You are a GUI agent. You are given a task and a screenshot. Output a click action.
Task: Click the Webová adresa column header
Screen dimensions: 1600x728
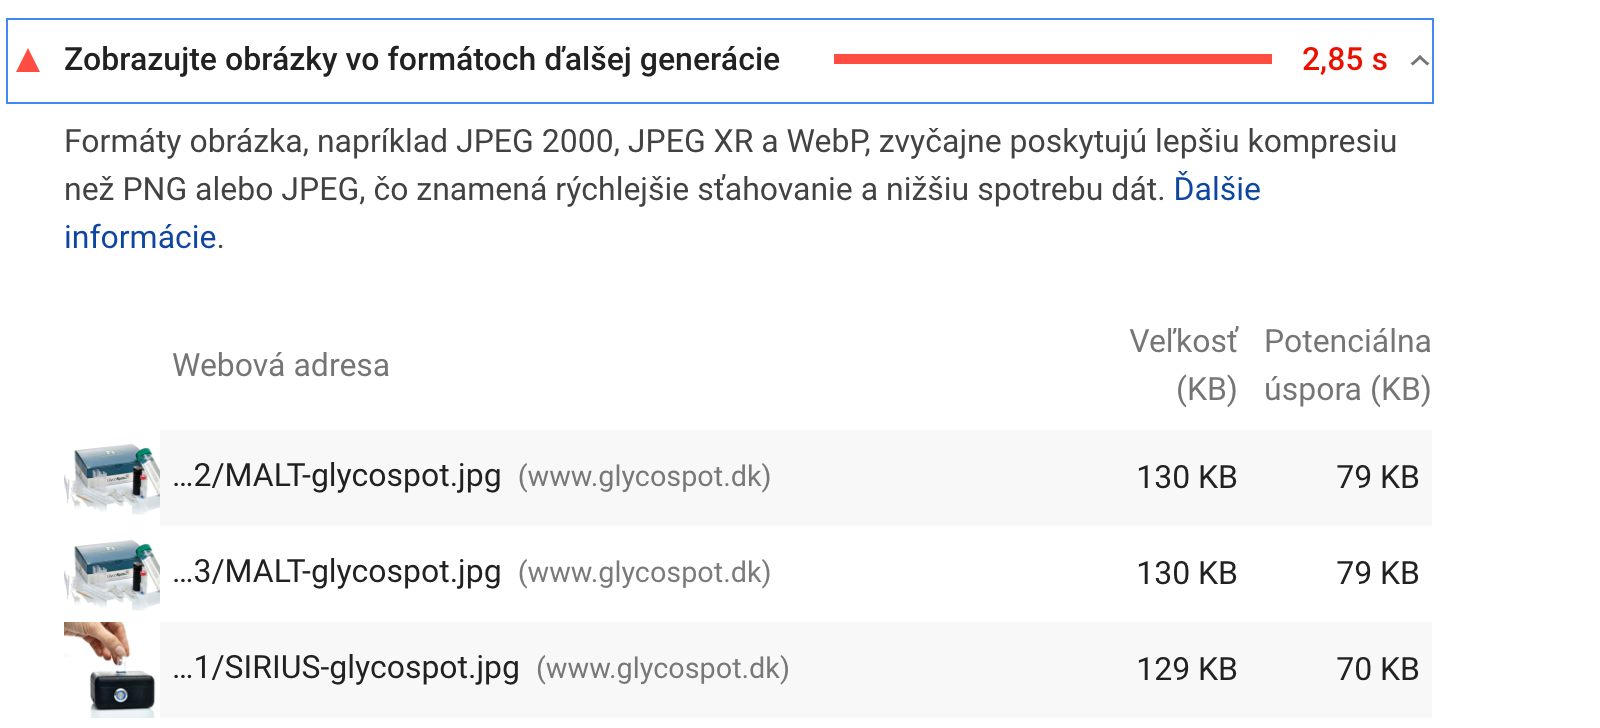coord(281,365)
